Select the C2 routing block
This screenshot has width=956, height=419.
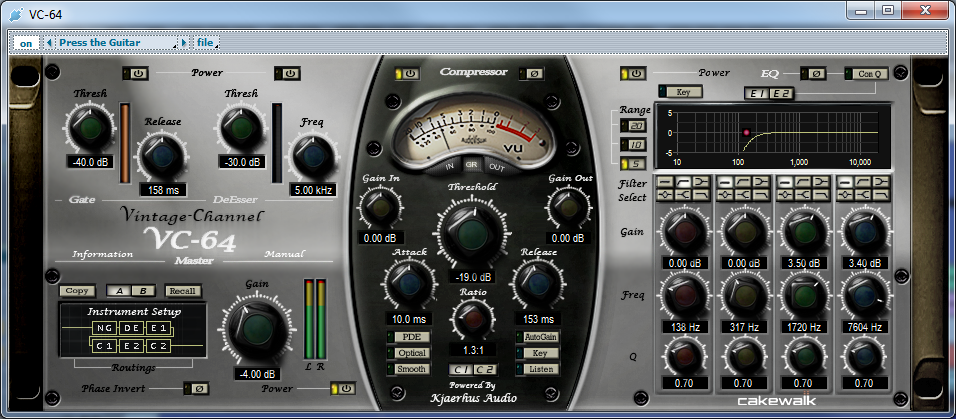coord(158,346)
